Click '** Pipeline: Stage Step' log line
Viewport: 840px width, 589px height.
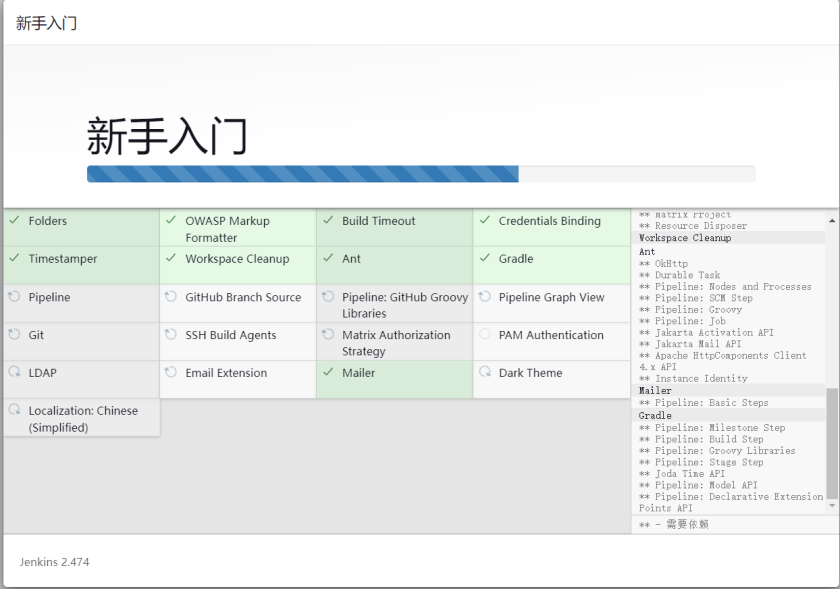701,462
